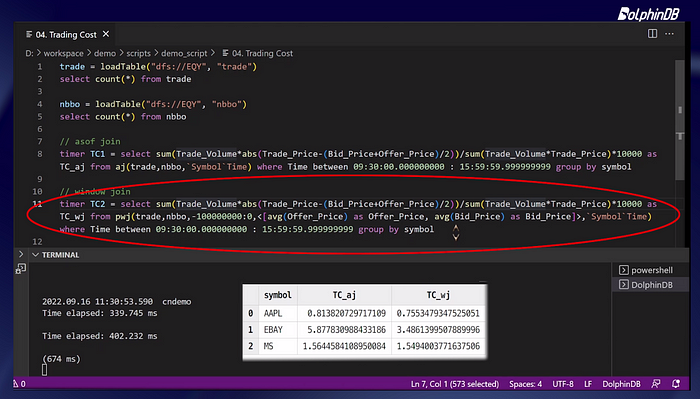
Task: Select the 04. Trading Cost editor tab
Action: click(67, 34)
